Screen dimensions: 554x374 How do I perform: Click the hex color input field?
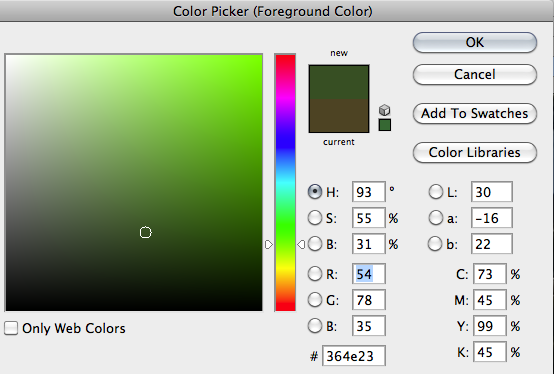point(354,356)
